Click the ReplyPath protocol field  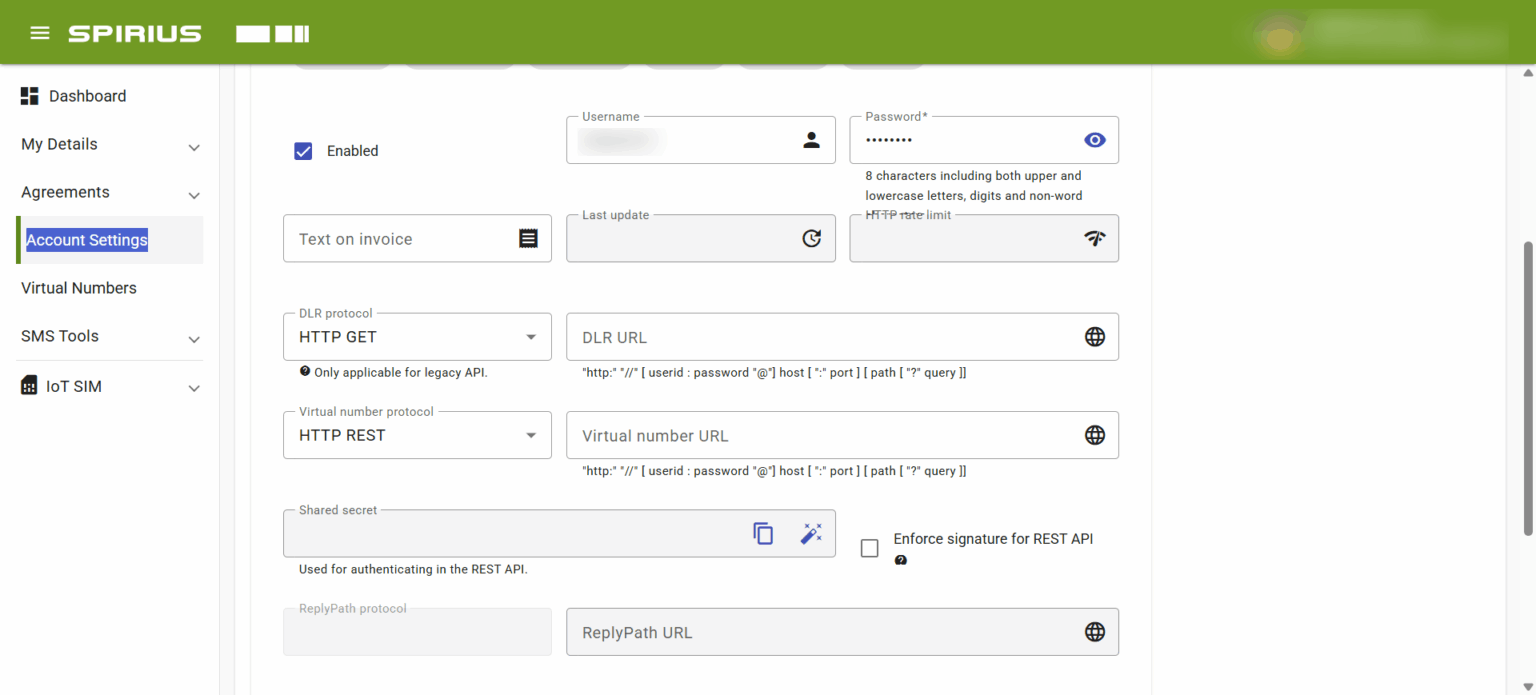(x=417, y=632)
